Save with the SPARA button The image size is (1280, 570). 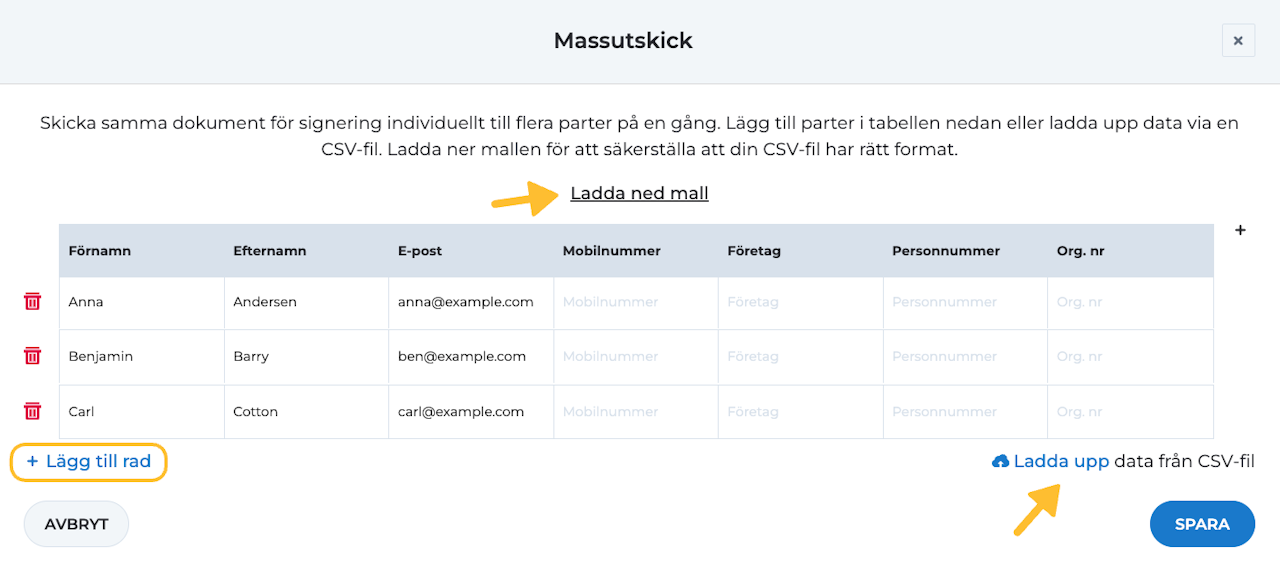coord(1202,524)
